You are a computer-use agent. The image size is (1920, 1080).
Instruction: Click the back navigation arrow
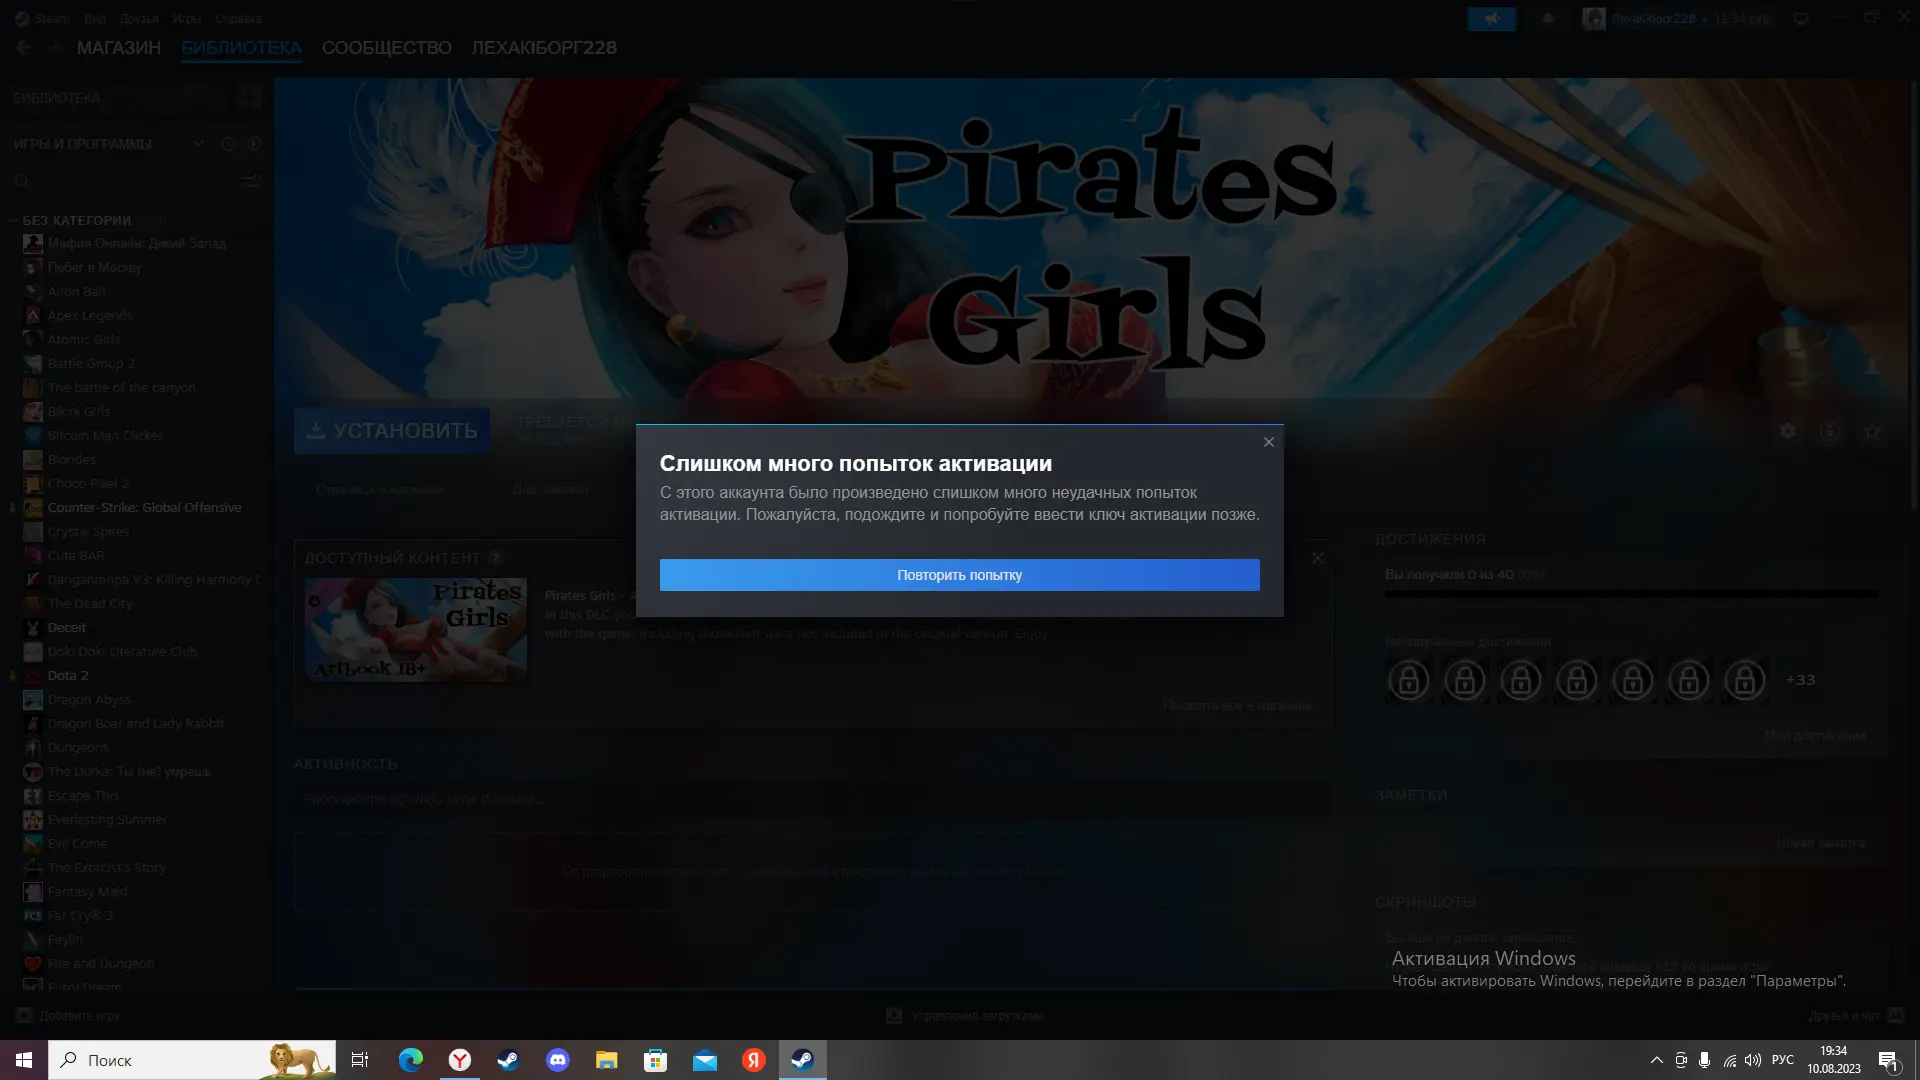coord(24,48)
